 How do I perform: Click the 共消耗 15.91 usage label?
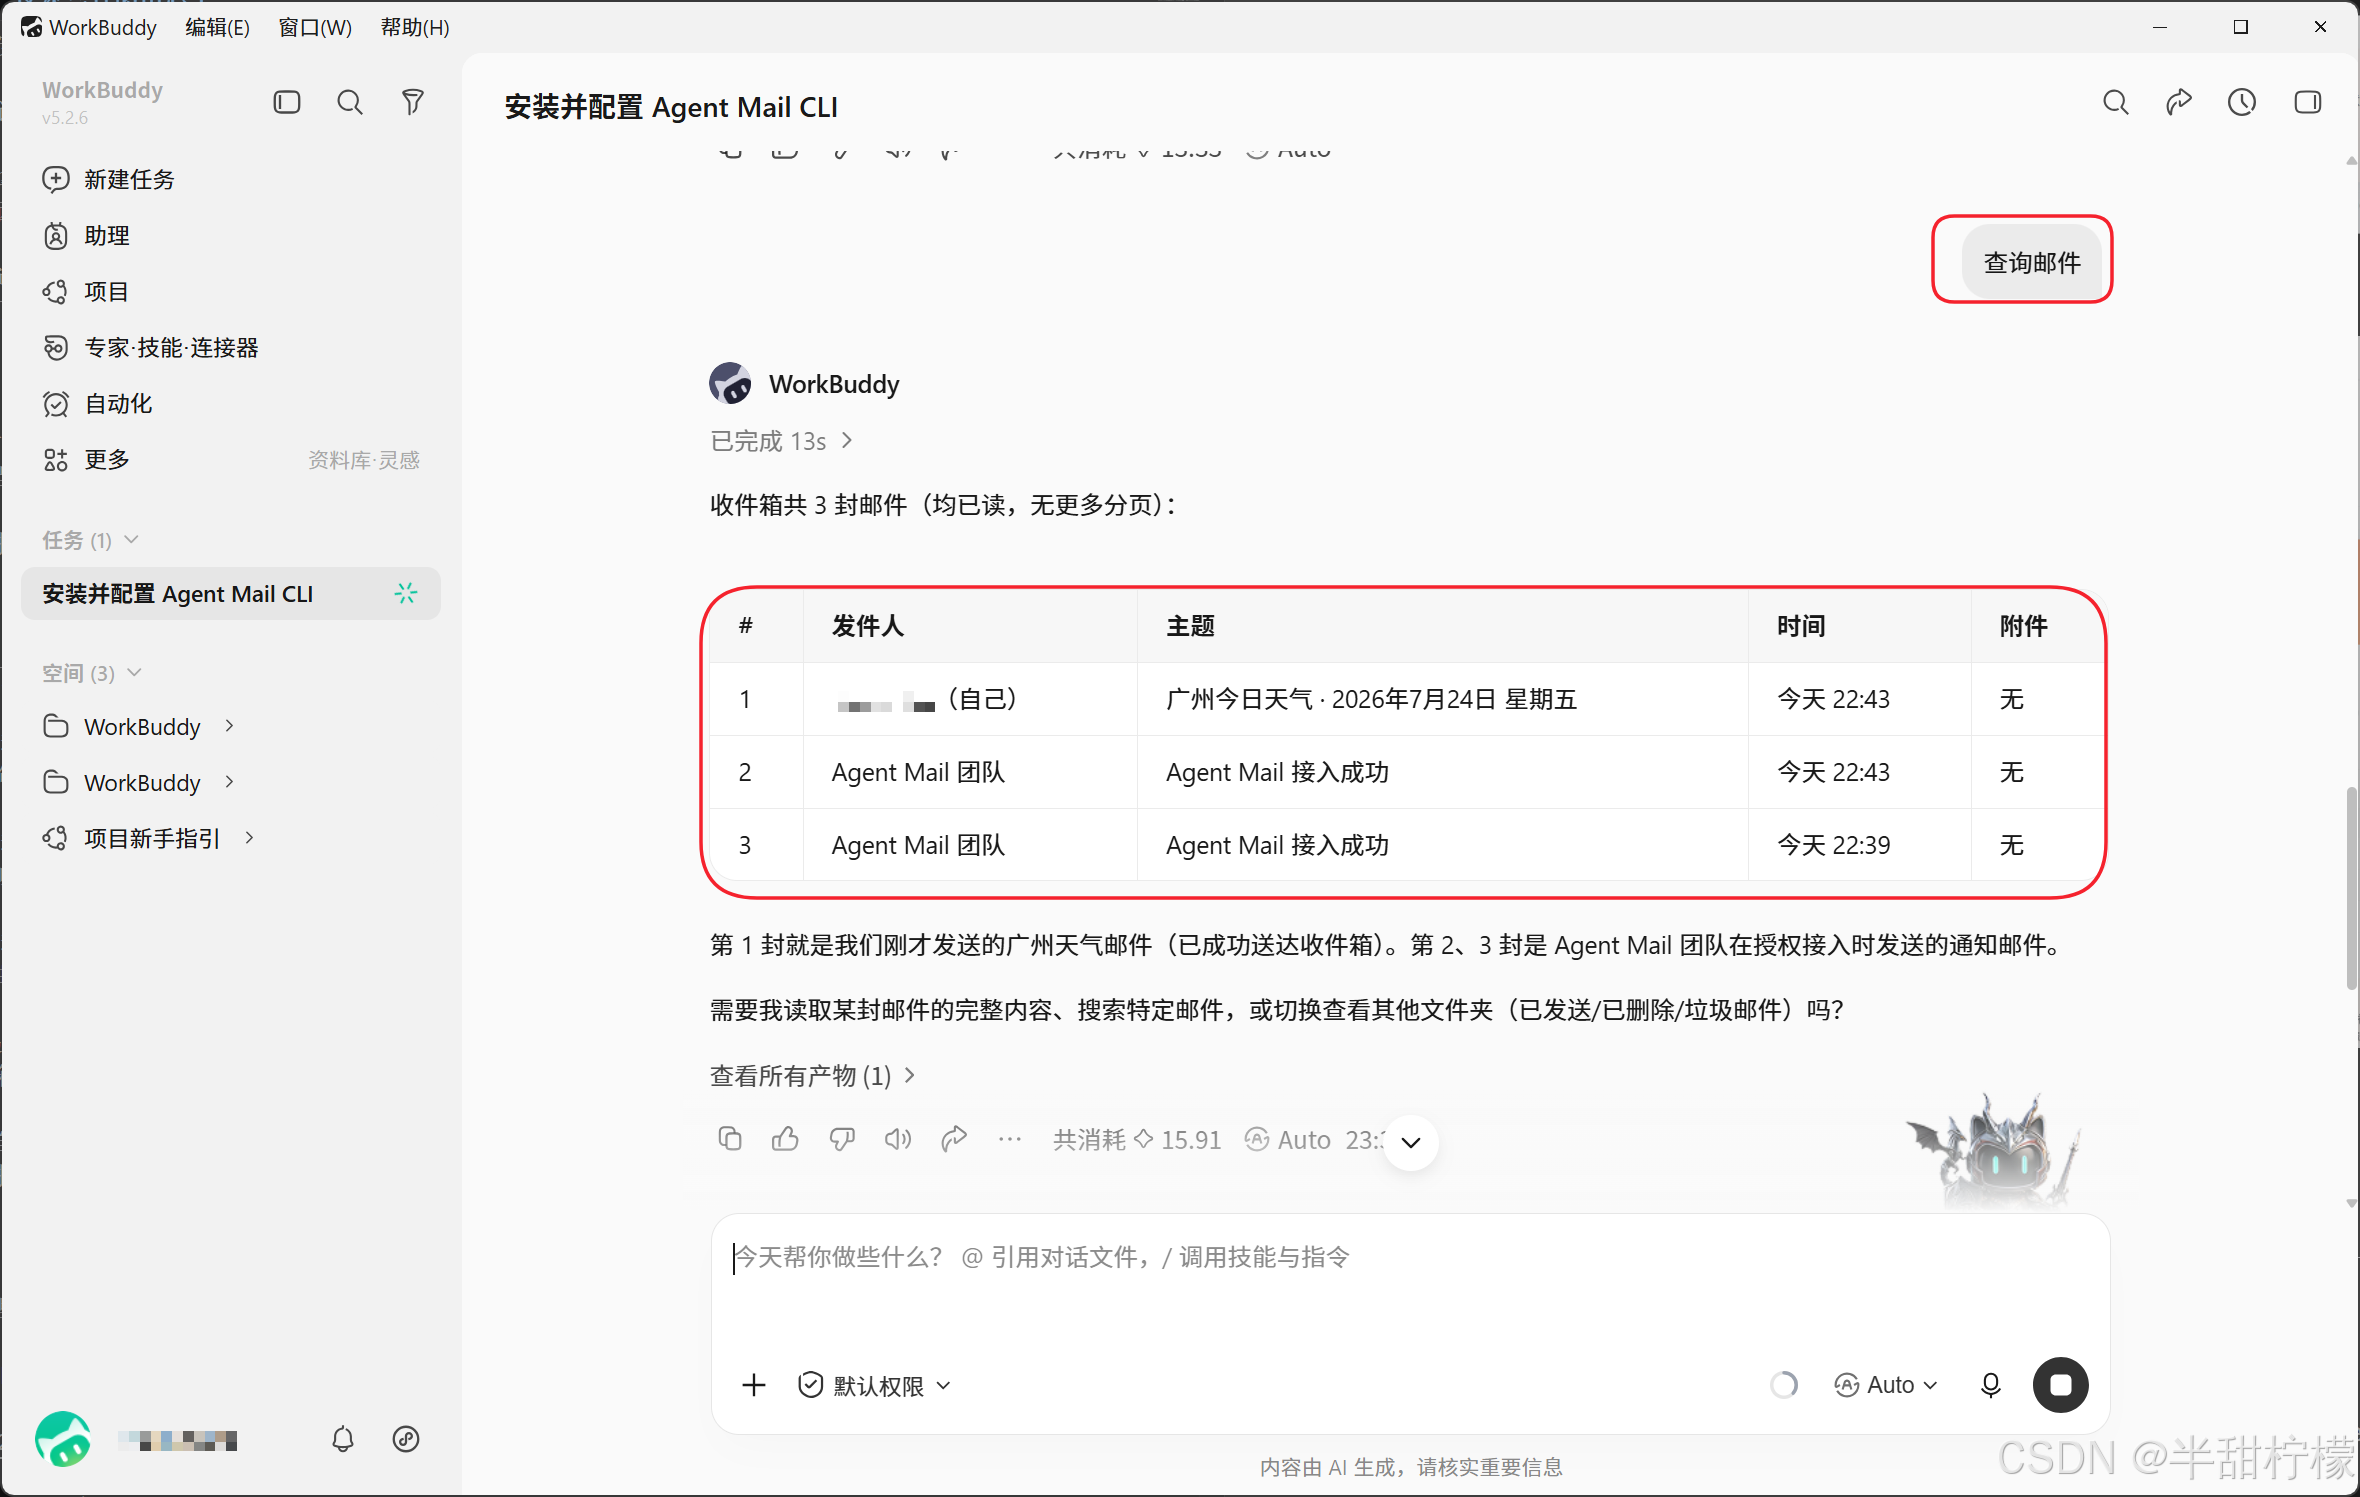(1137, 1140)
